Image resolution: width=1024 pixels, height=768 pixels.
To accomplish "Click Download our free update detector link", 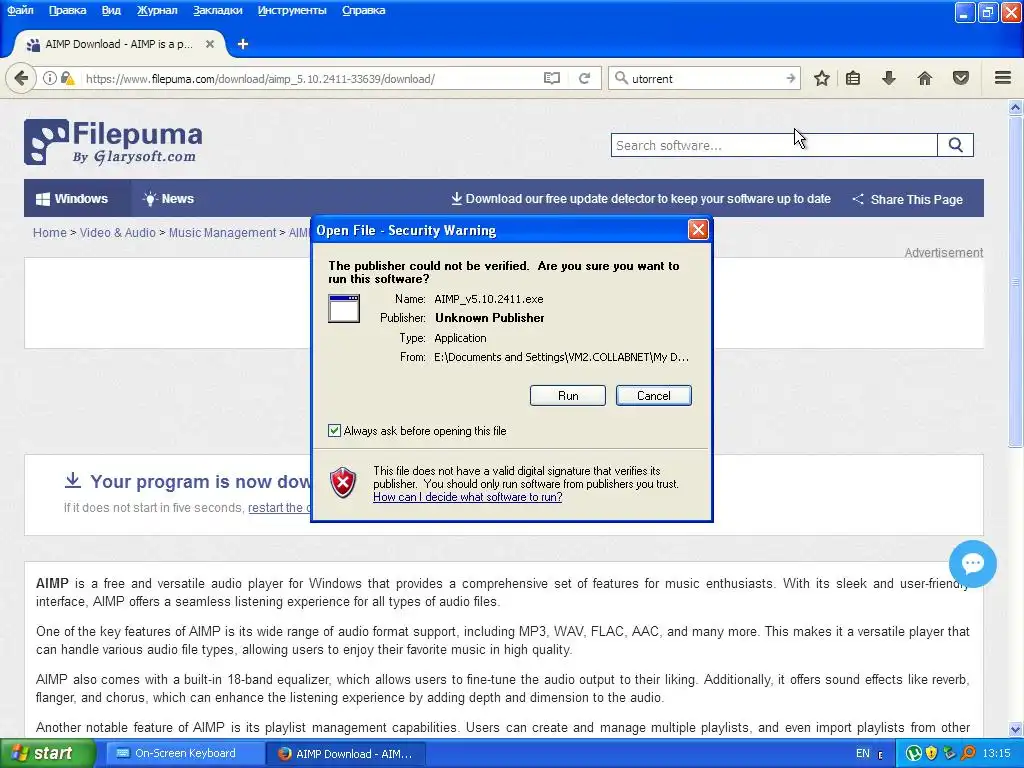I will [641, 199].
